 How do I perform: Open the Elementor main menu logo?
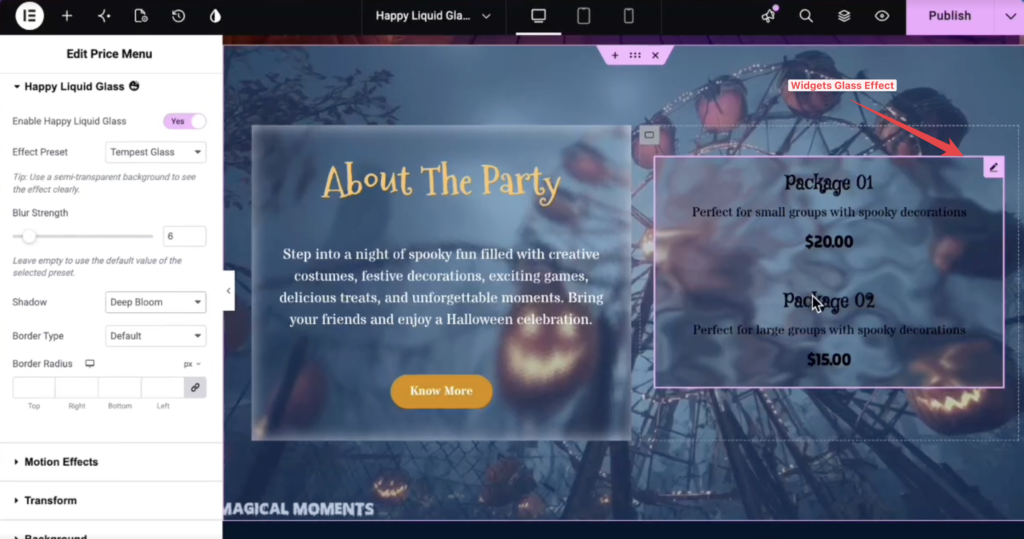tap(29, 16)
